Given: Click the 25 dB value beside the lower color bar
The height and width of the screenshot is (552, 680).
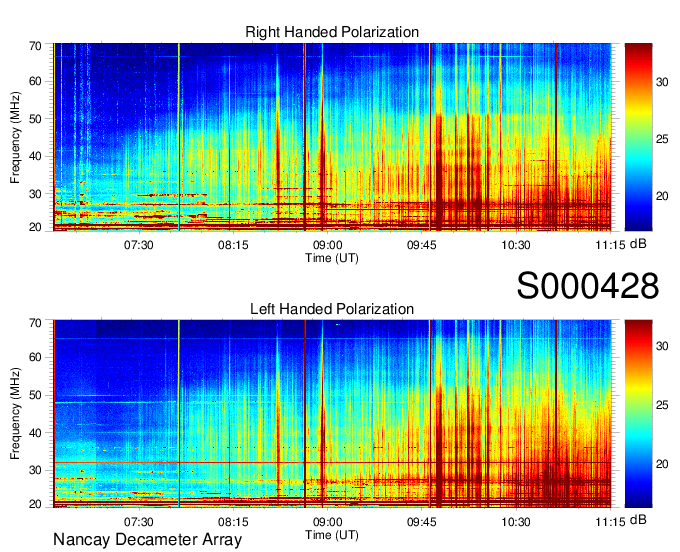Looking at the screenshot, I should (662, 405).
